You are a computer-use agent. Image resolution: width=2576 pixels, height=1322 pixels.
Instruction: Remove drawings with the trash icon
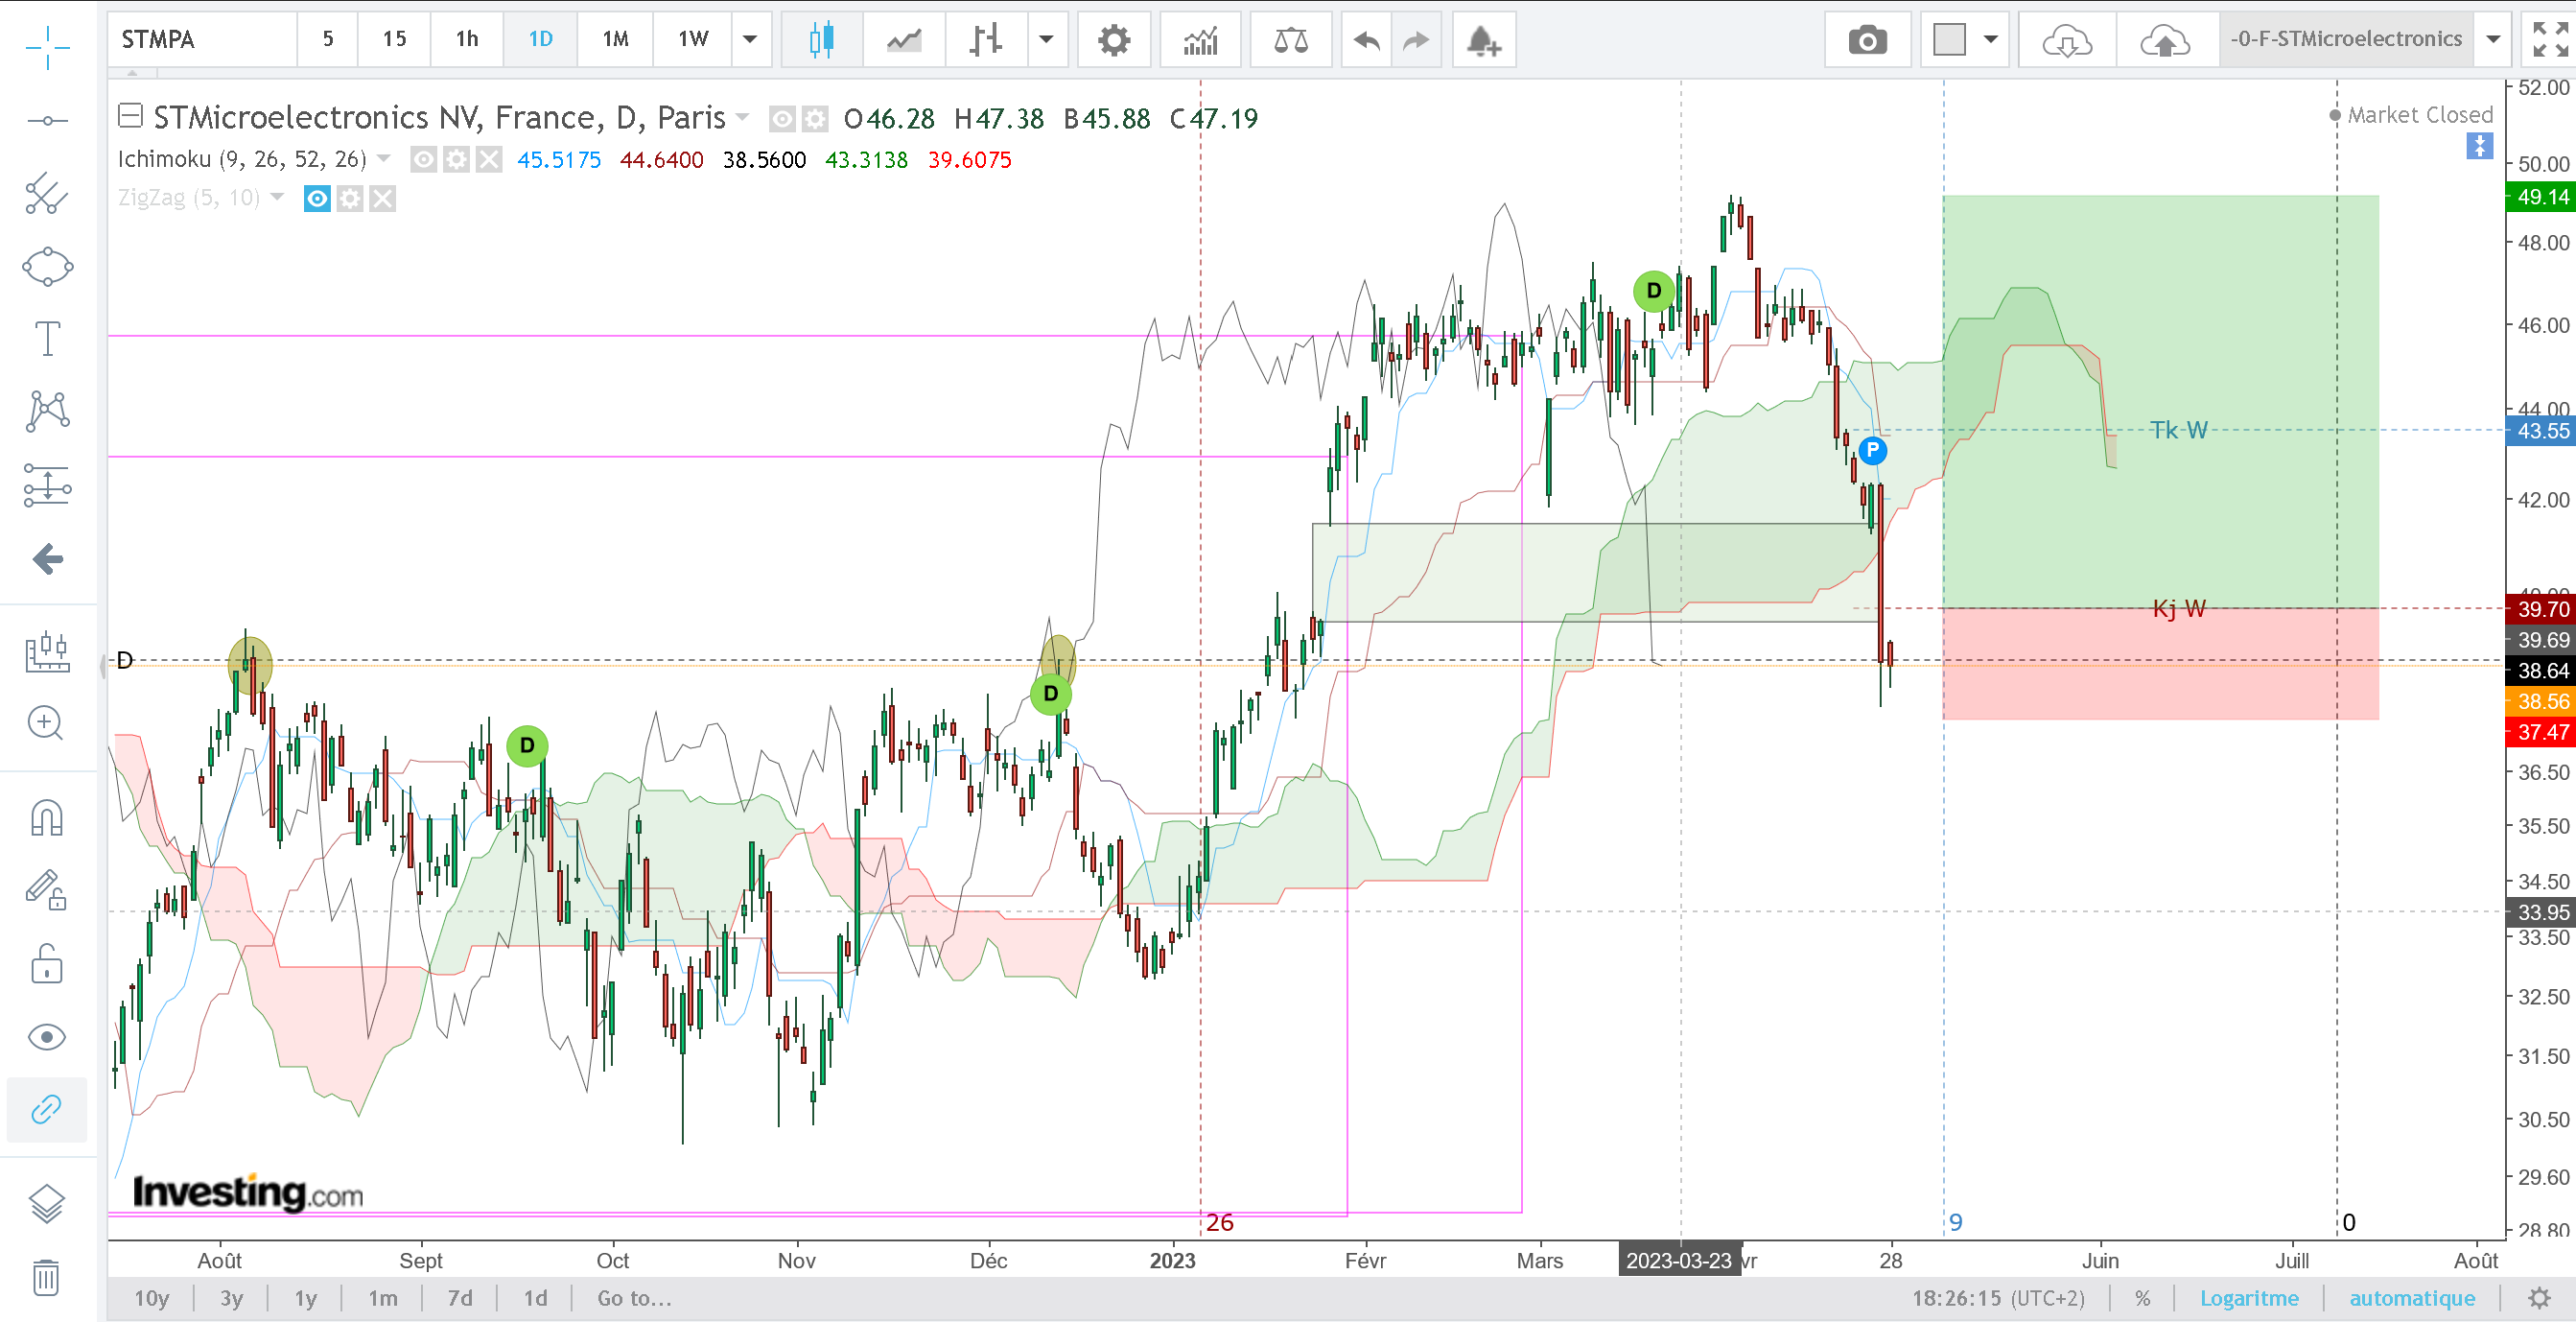(x=47, y=1277)
